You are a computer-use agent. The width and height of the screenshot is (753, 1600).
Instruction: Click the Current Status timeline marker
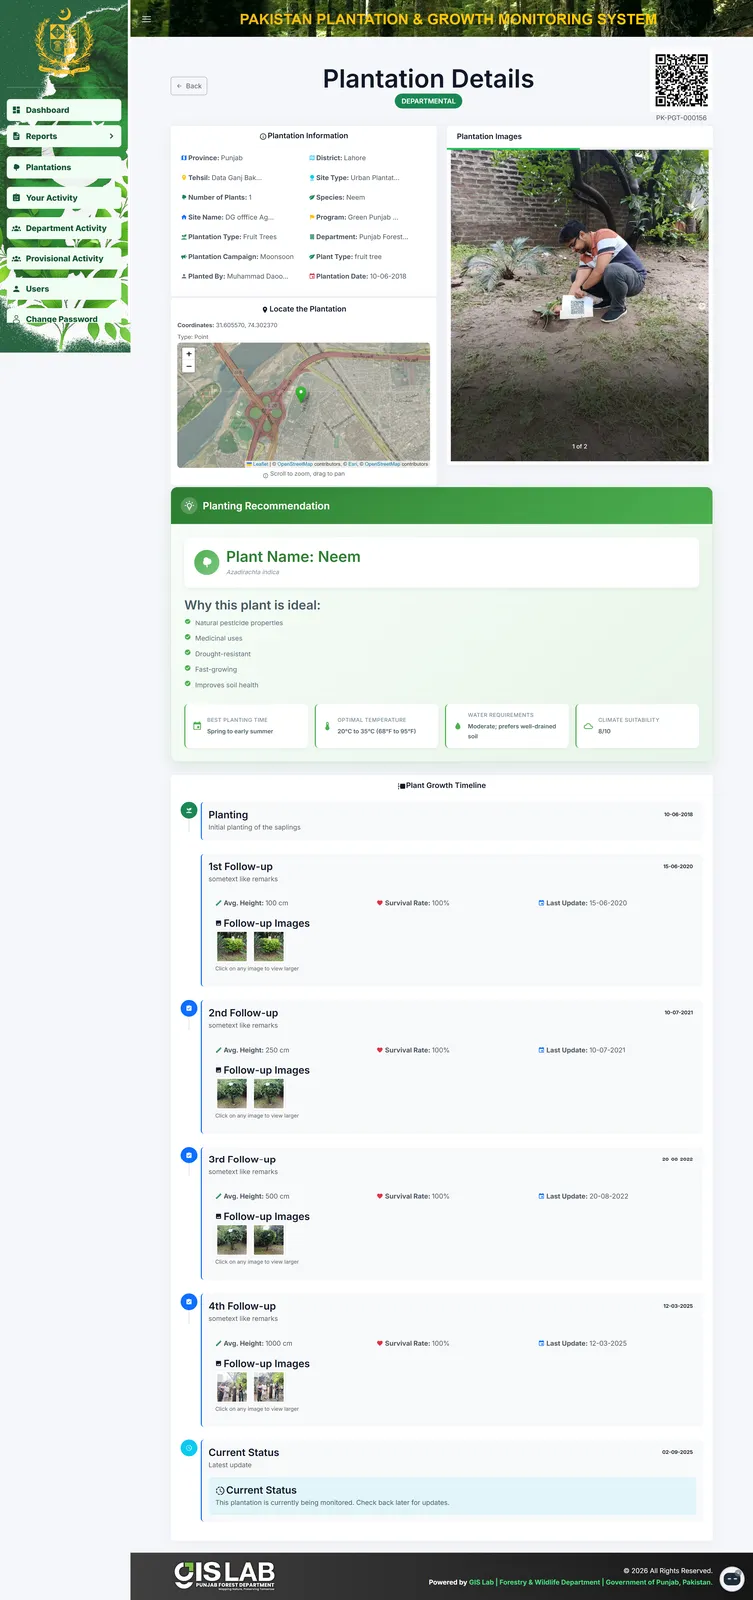point(188,1447)
